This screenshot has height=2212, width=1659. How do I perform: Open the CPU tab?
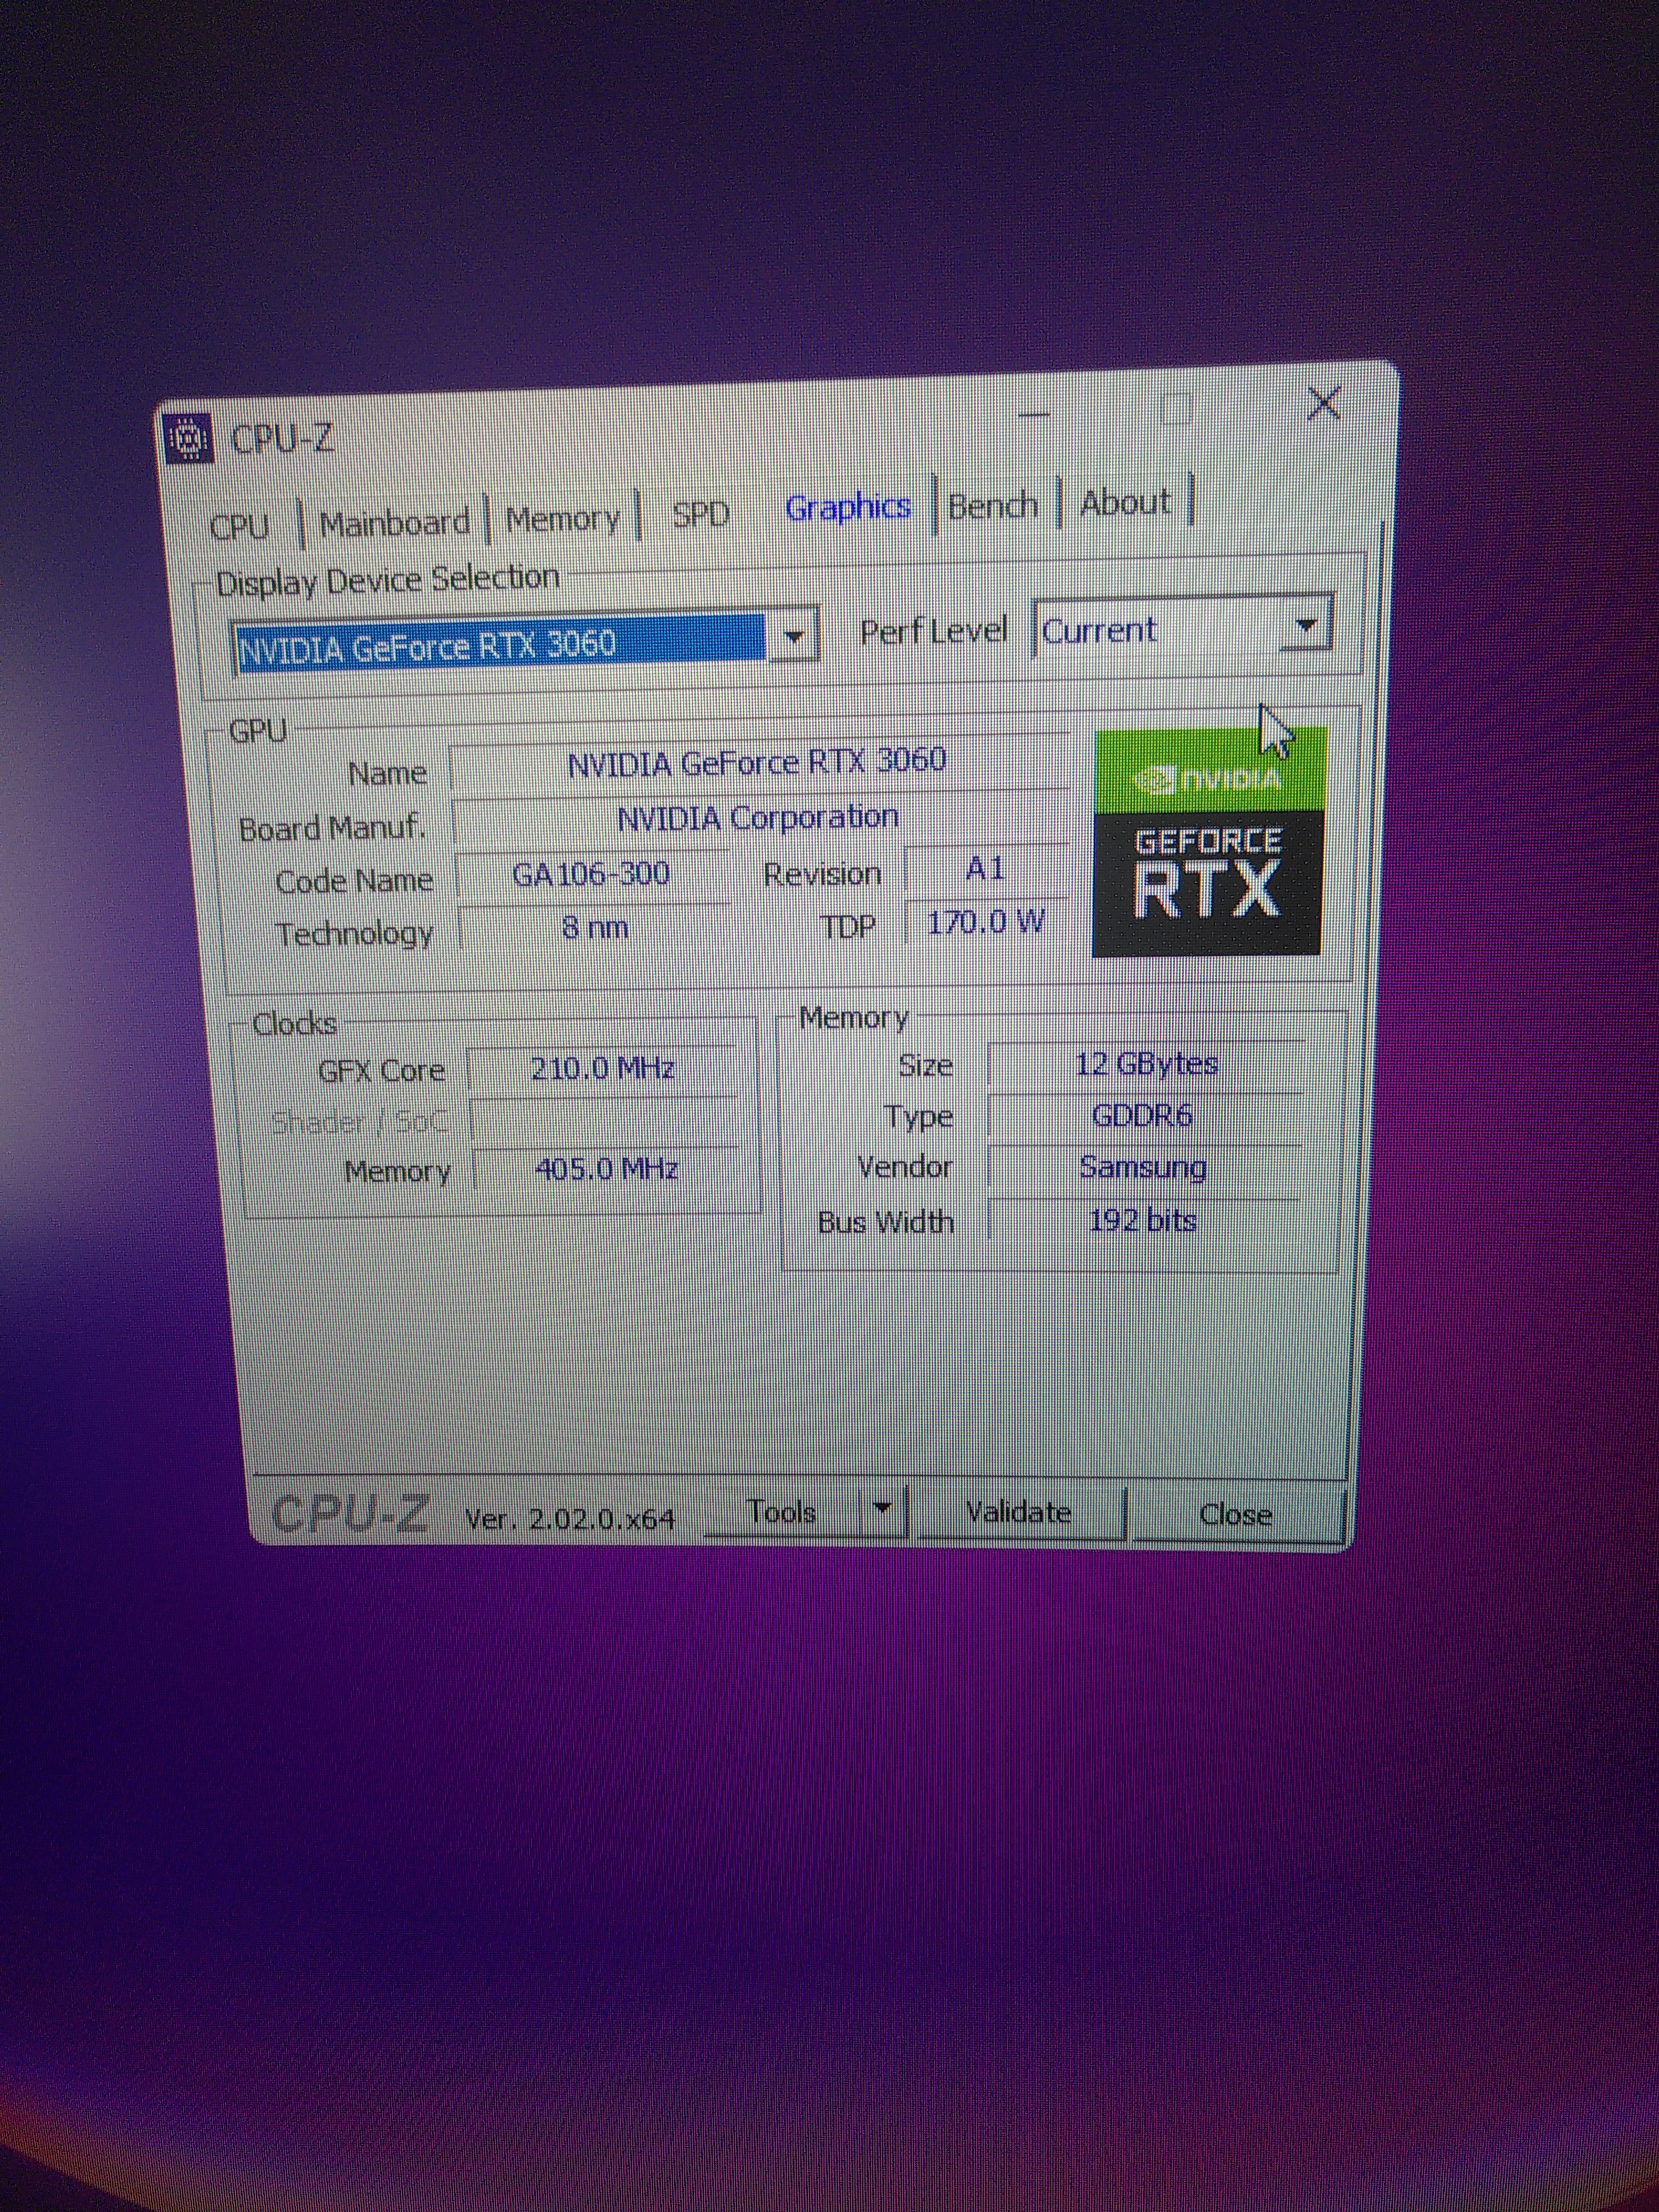[240, 526]
